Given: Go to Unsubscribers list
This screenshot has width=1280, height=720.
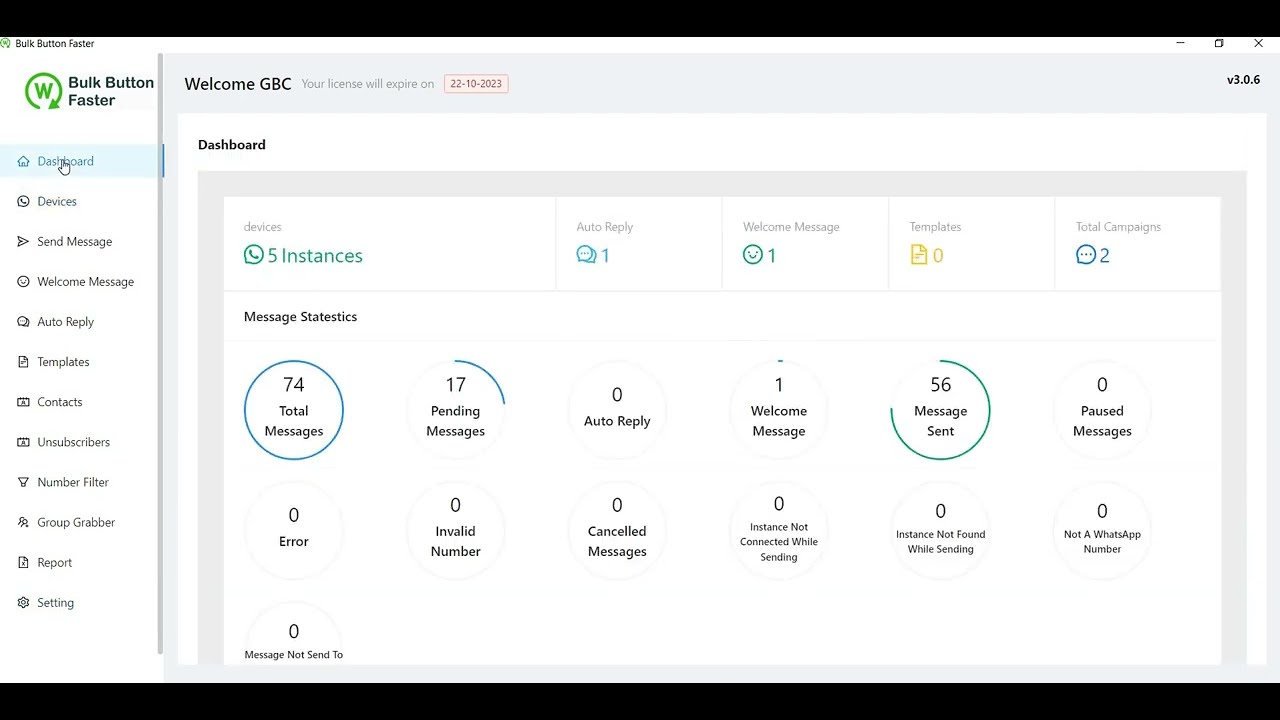Looking at the screenshot, I should click(81, 441).
